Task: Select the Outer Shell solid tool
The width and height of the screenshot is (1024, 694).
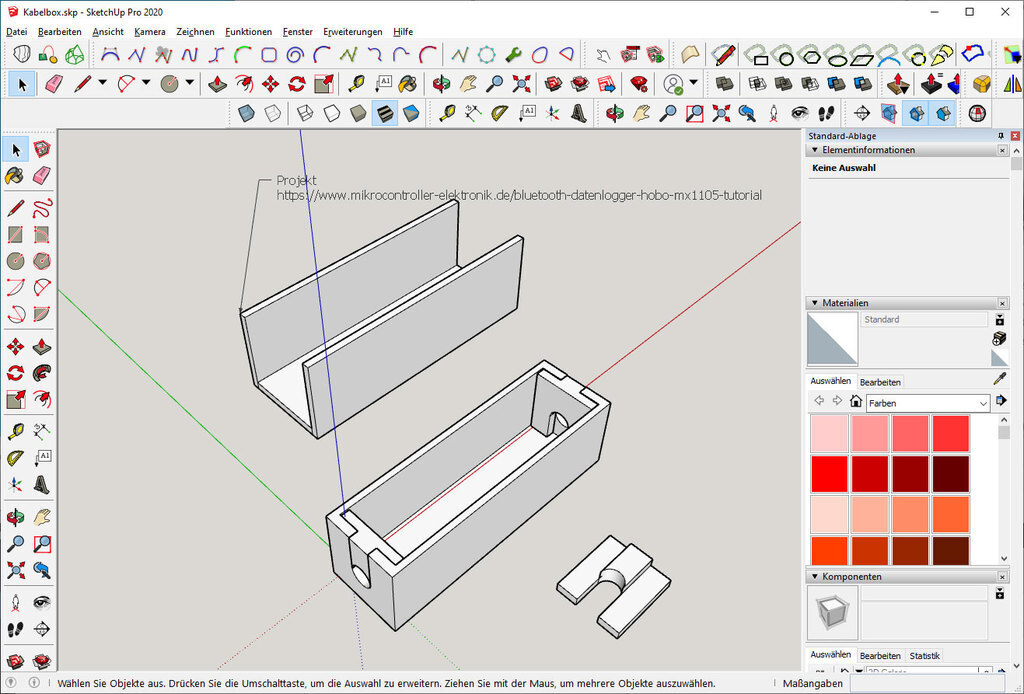Action: click(x=724, y=83)
